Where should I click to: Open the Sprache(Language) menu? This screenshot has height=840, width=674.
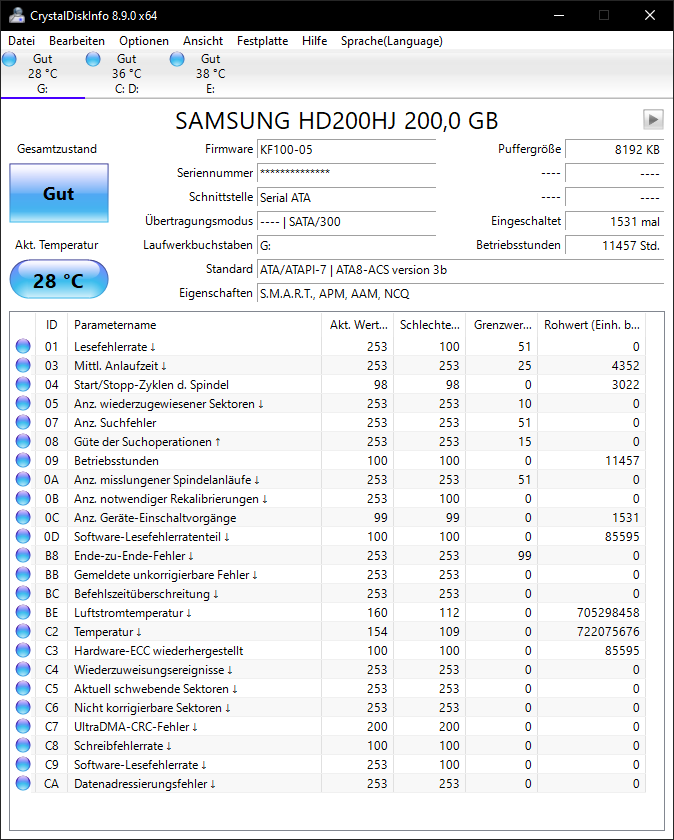(392, 41)
